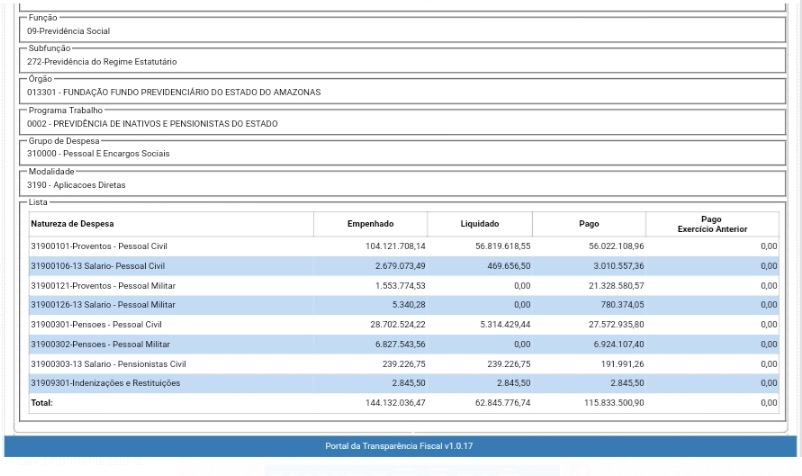
Task: Click the Natureza de Despesa column header
Action: [76, 224]
